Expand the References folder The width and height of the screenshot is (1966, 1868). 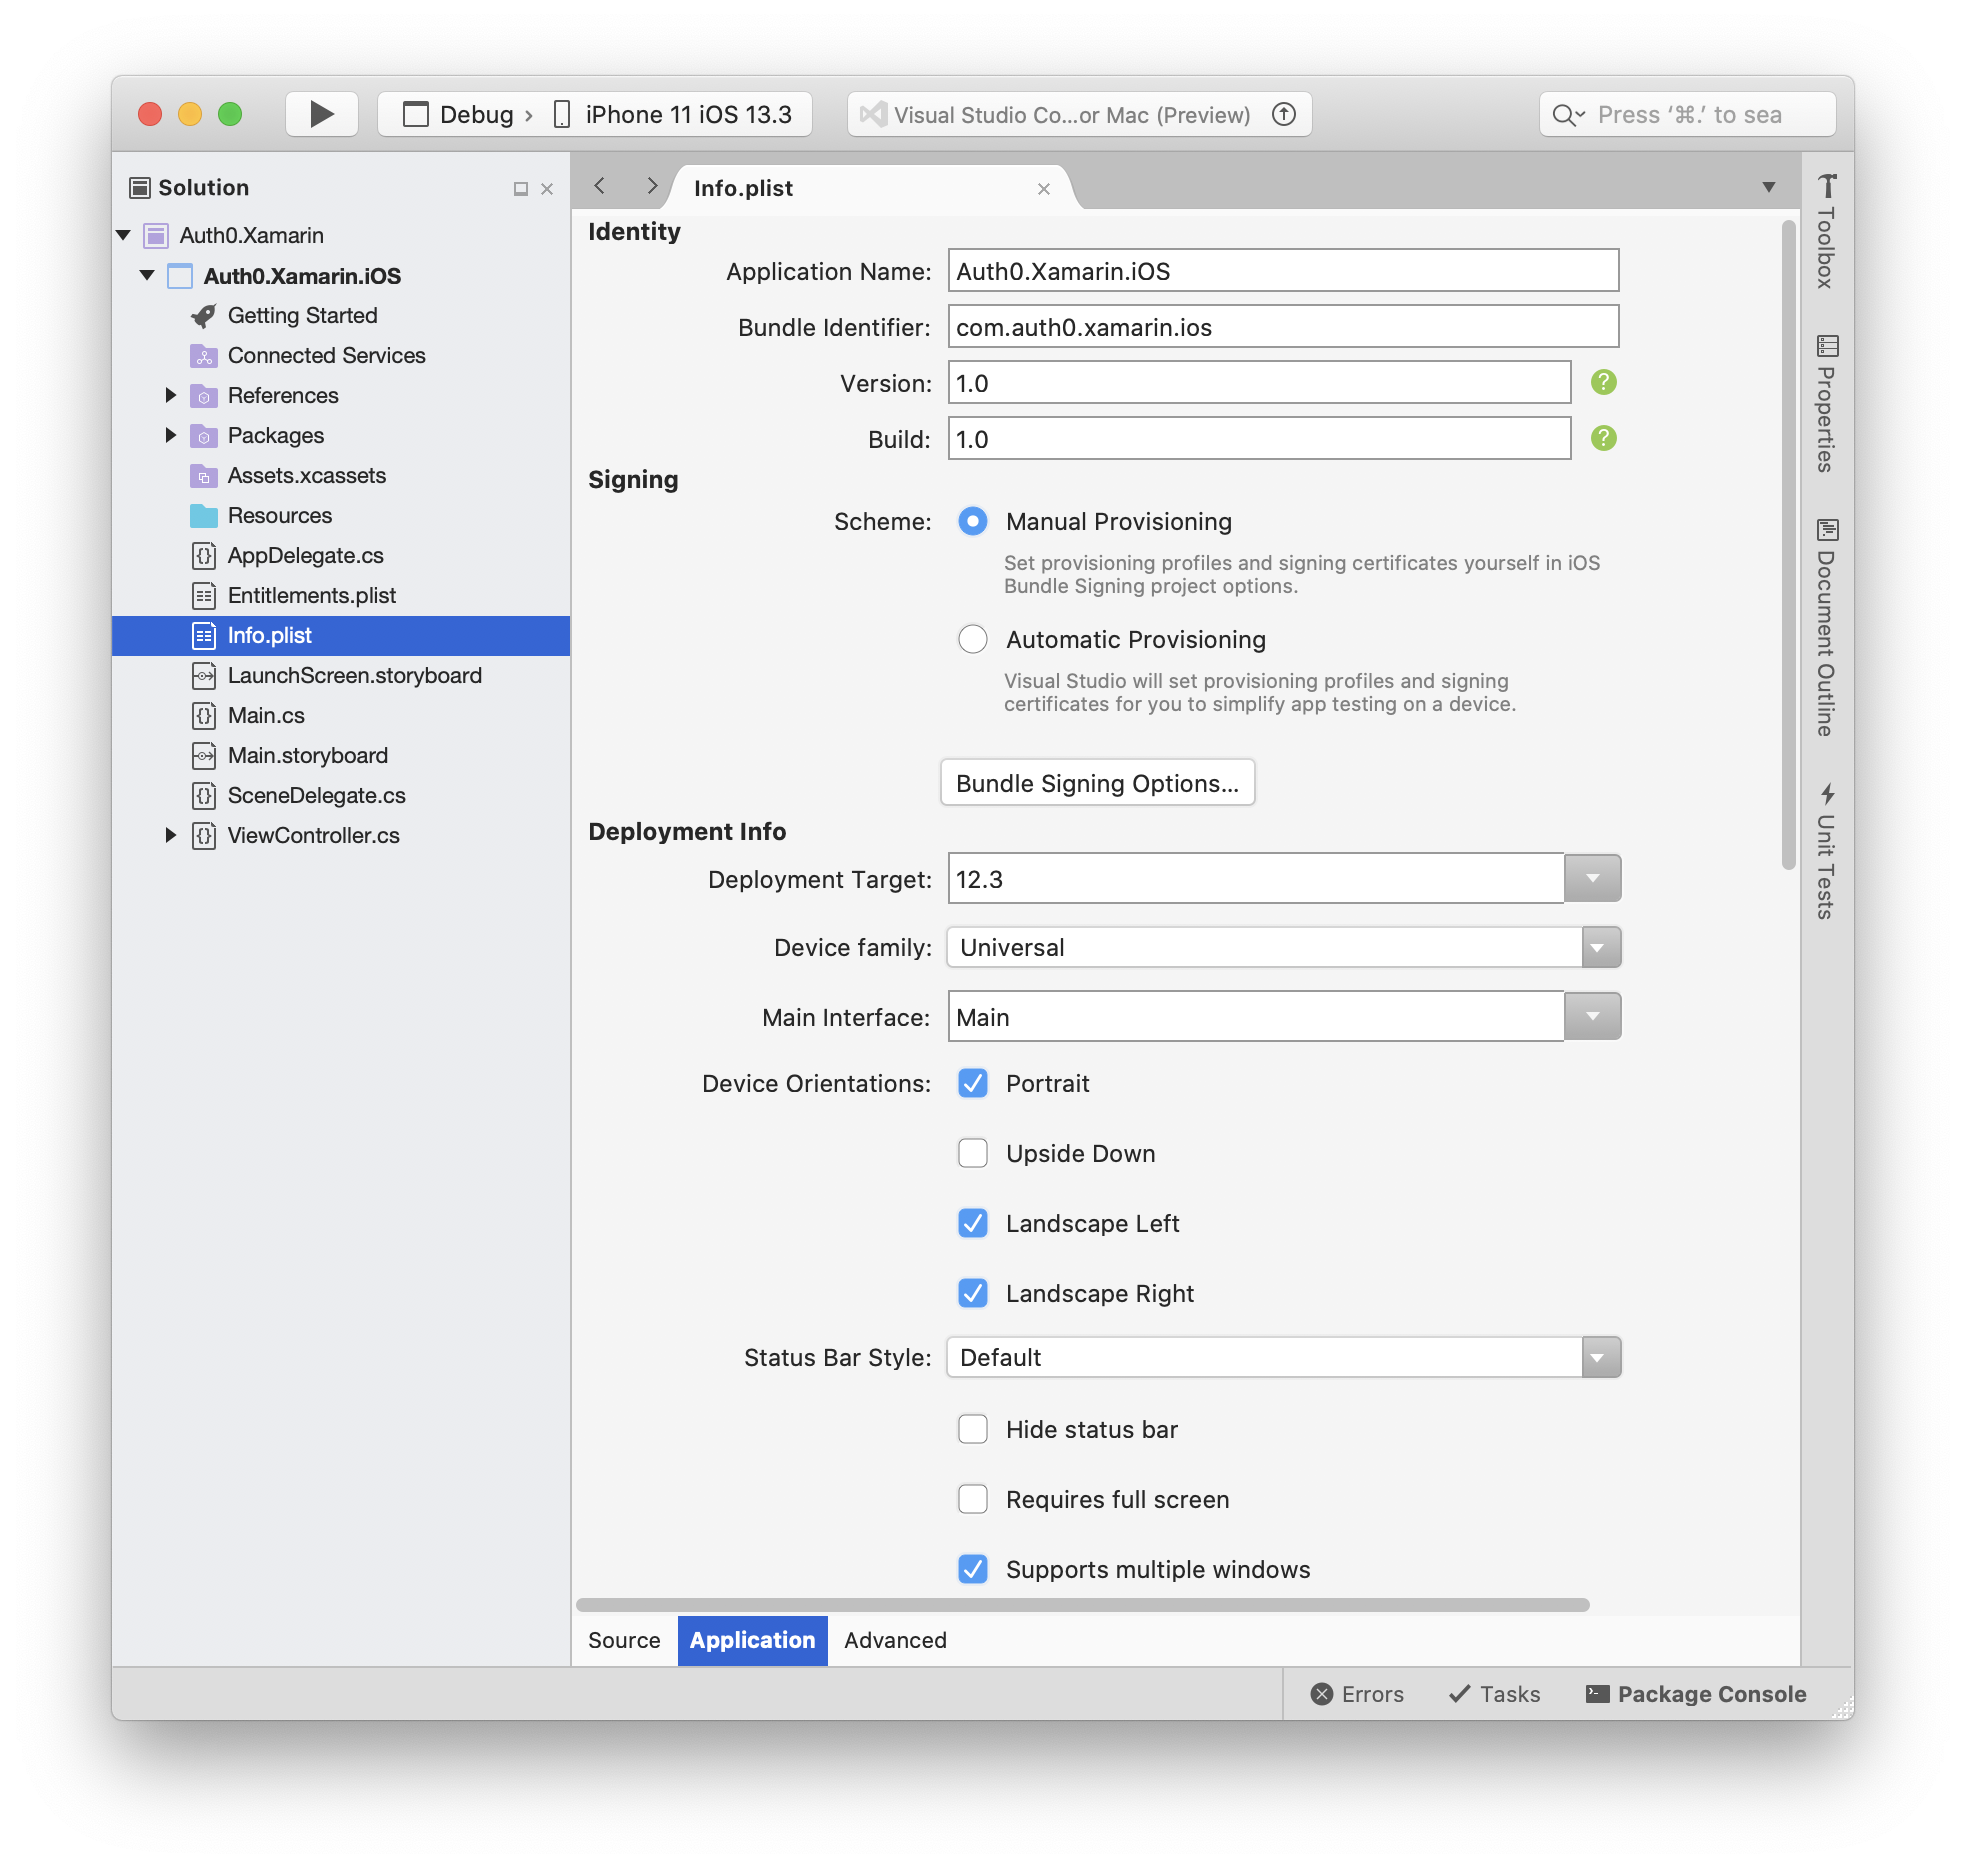(170, 396)
